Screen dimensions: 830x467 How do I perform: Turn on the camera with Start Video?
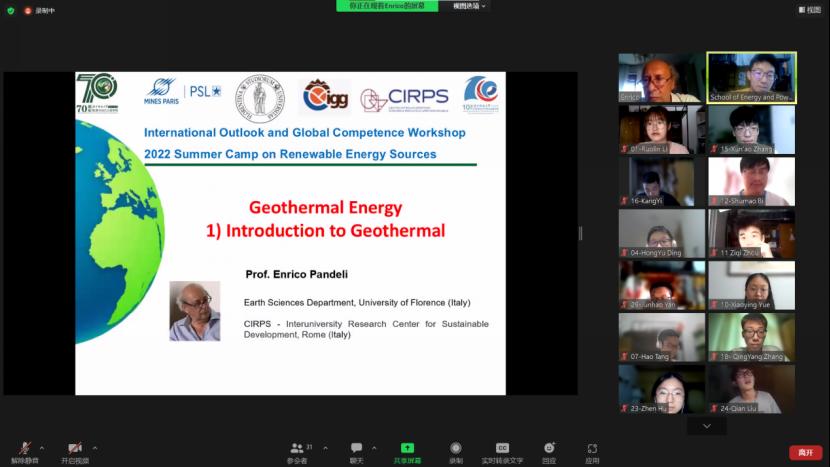point(74,449)
